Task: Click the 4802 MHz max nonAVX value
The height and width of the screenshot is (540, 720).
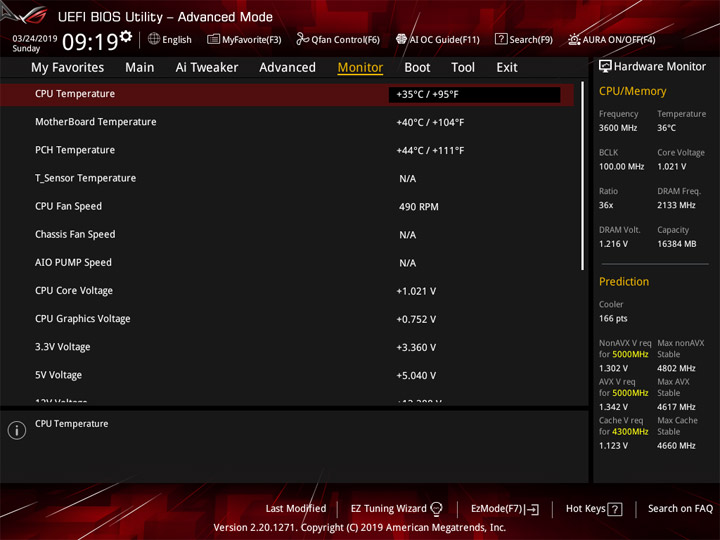Action: 676,368
